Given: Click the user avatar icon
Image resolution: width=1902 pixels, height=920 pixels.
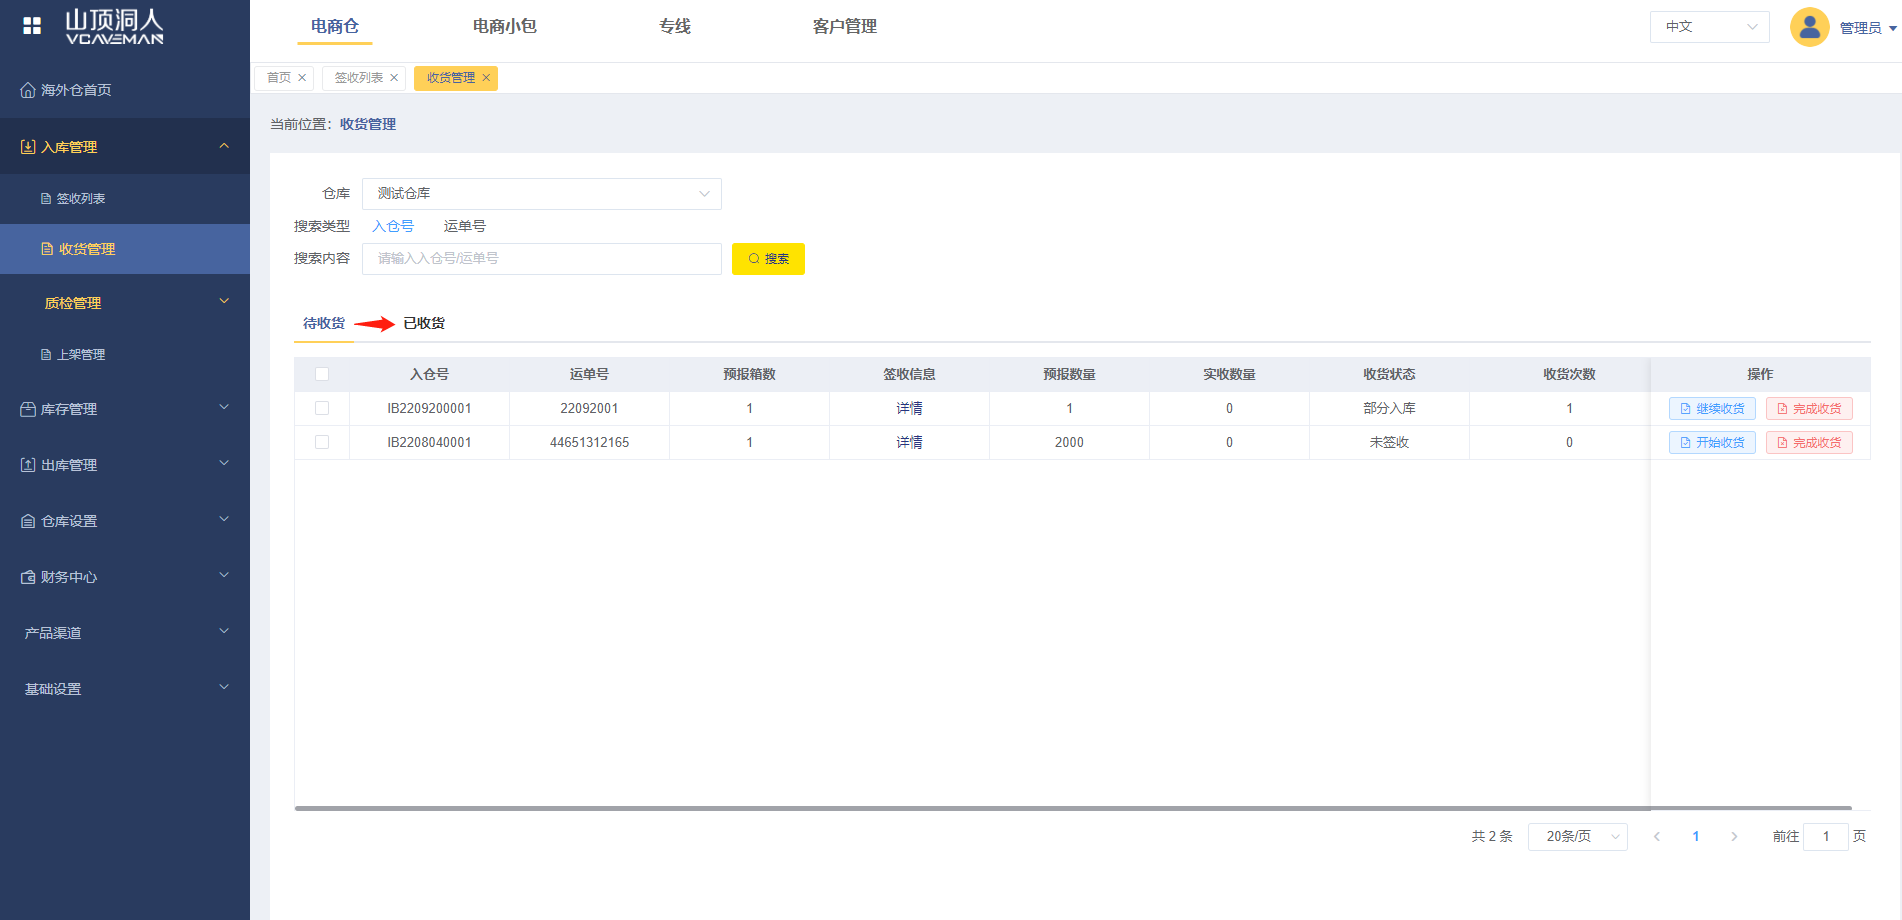Looking at the screenshot, I should point(1809,27).
